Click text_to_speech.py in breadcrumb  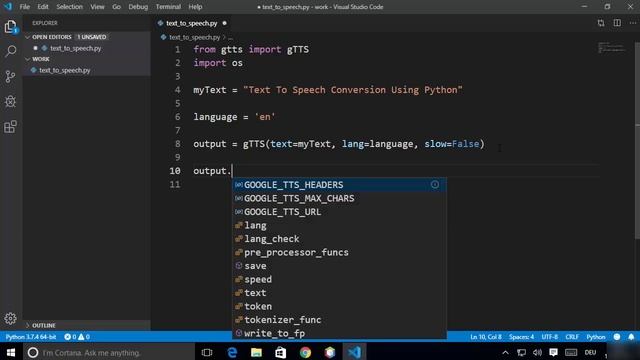(194, 37)
